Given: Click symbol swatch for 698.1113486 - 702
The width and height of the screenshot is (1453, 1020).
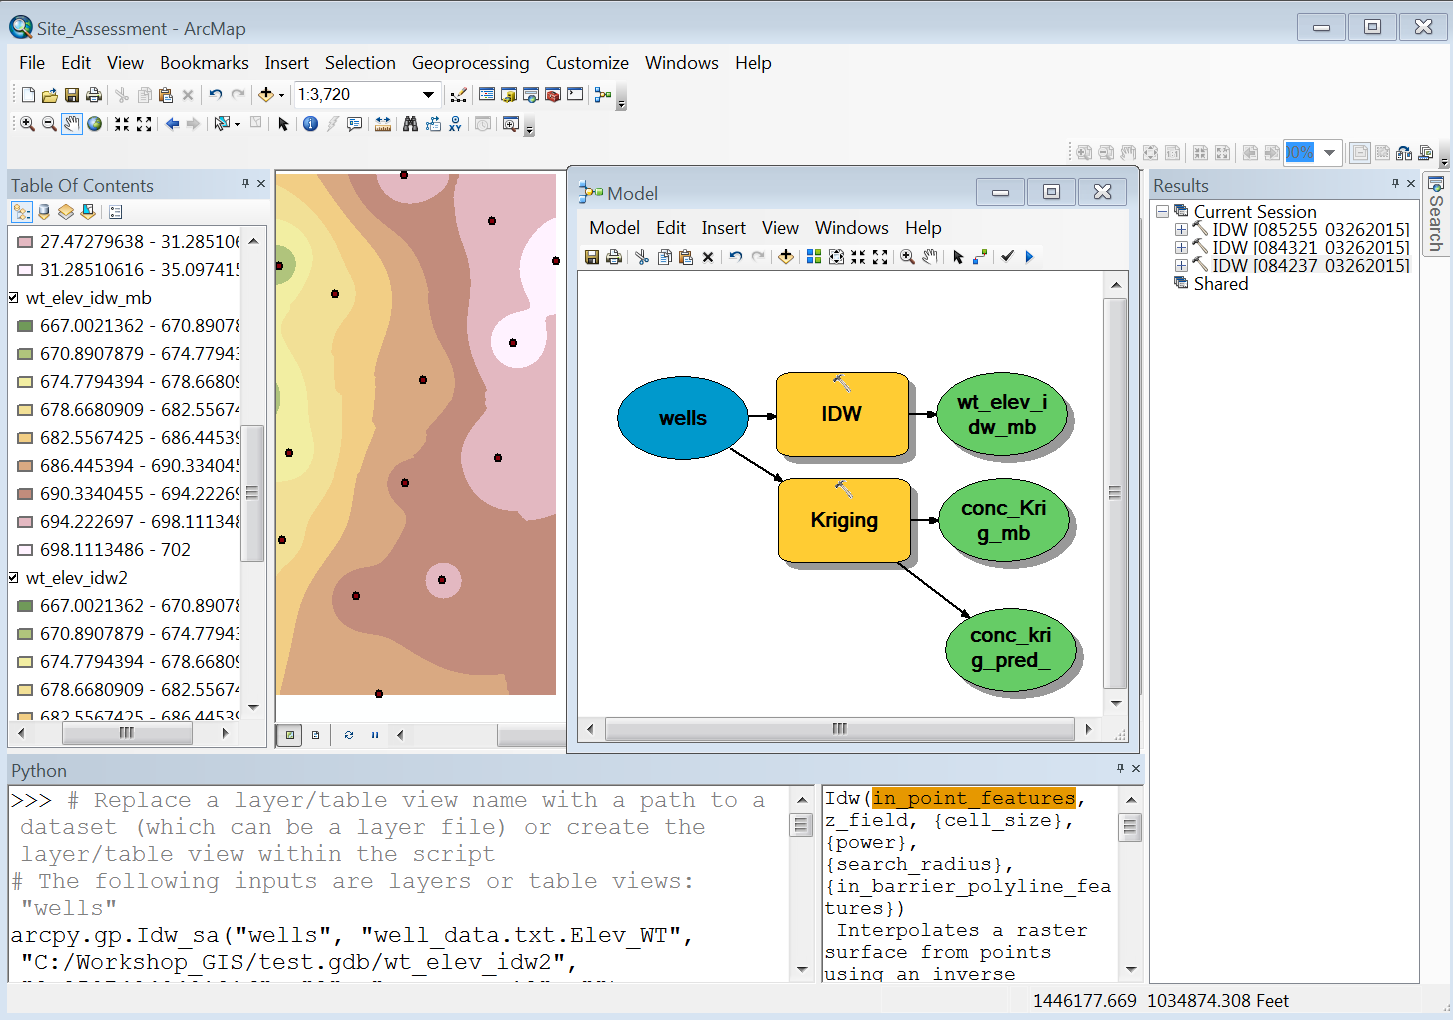Looking at the screenshot, I should pyautogui.click(x=25, y=550).
